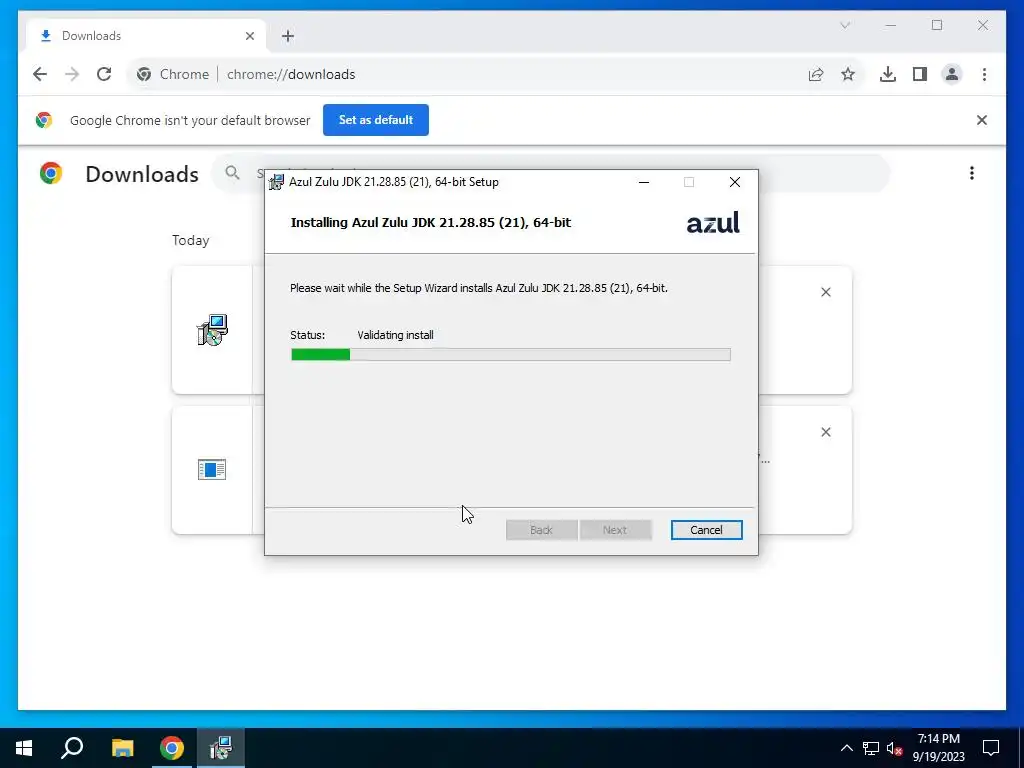Remove the second download from list

825,432
